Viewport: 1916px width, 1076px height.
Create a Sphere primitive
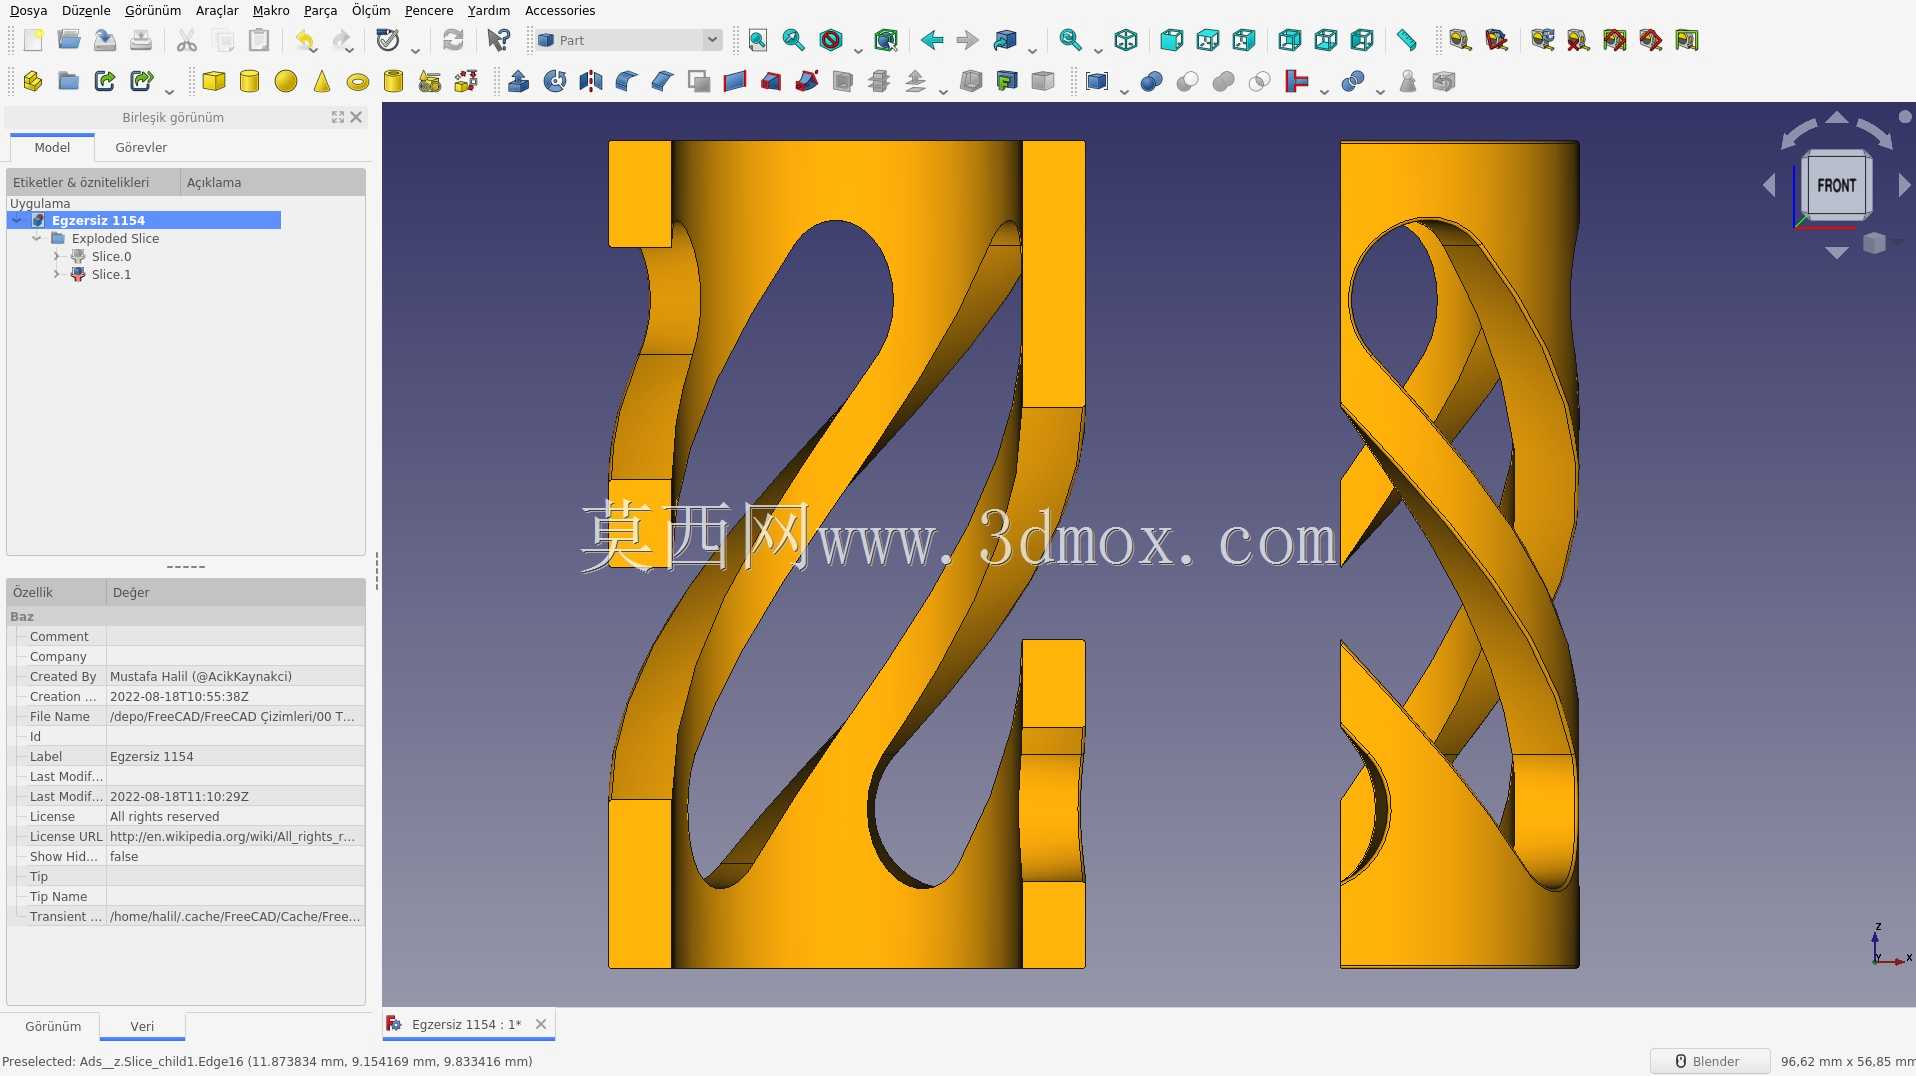[x=286, y=81]
